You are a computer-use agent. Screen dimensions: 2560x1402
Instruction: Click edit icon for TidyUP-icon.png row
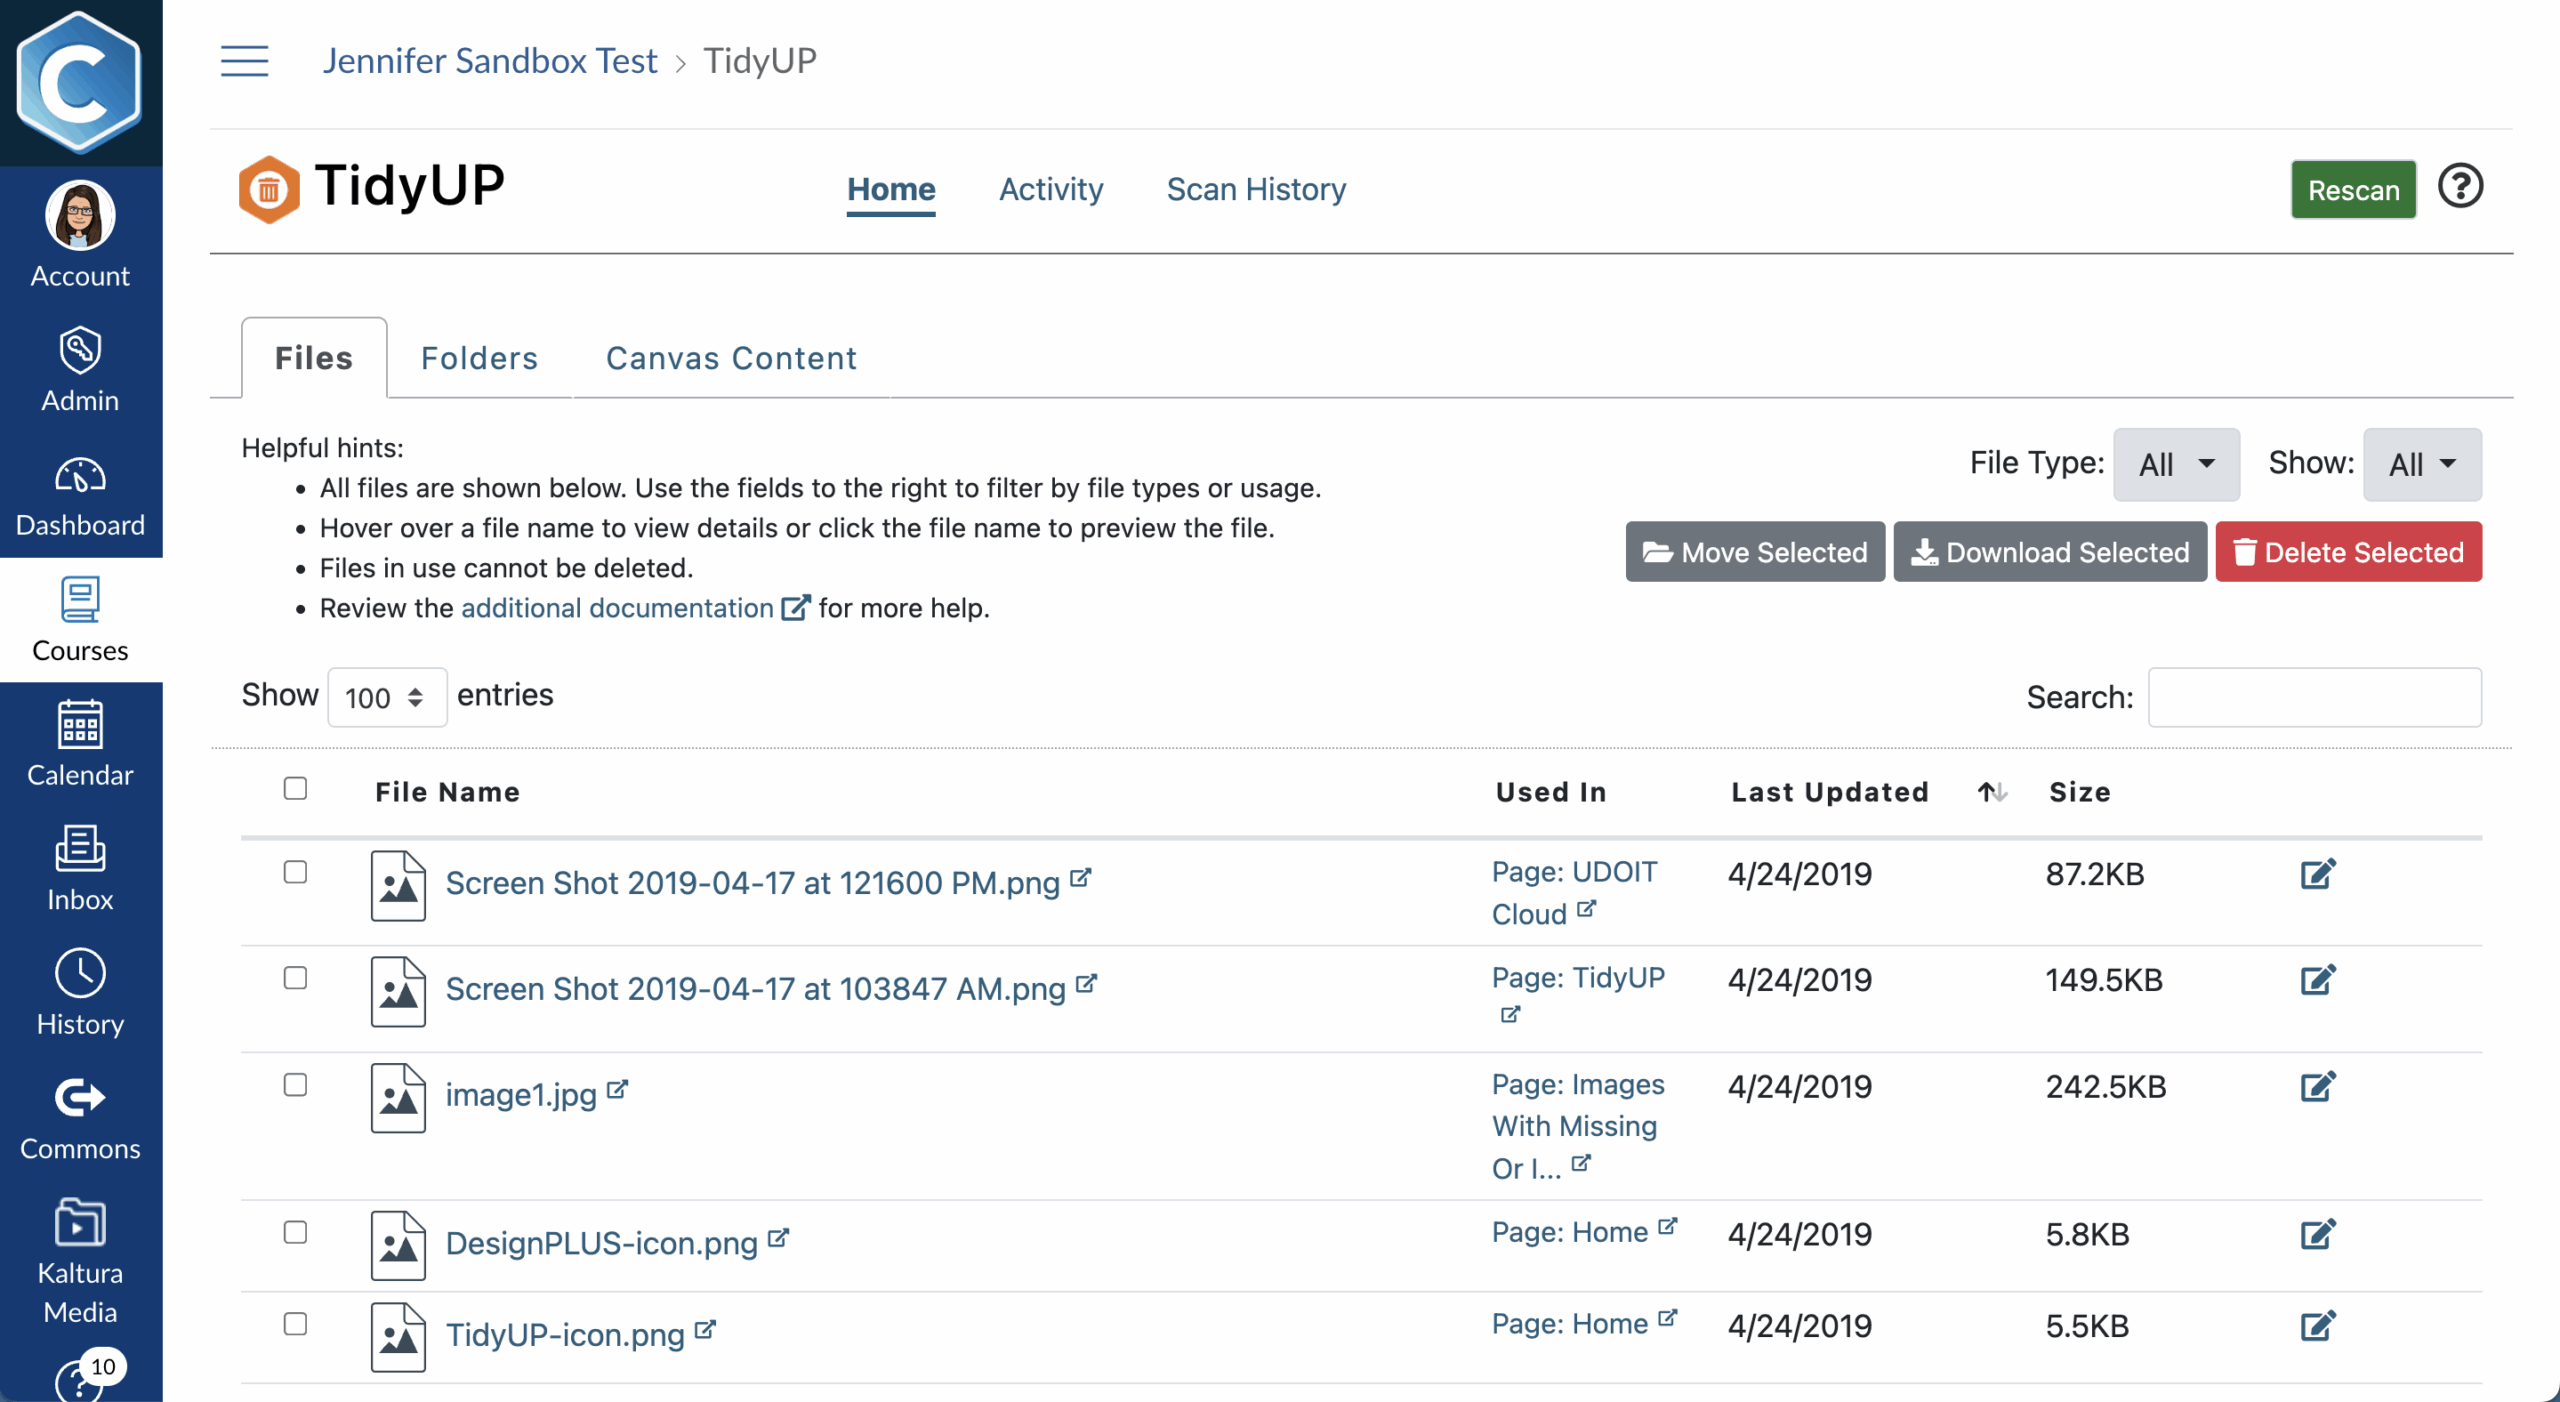click(2316, 1327)
